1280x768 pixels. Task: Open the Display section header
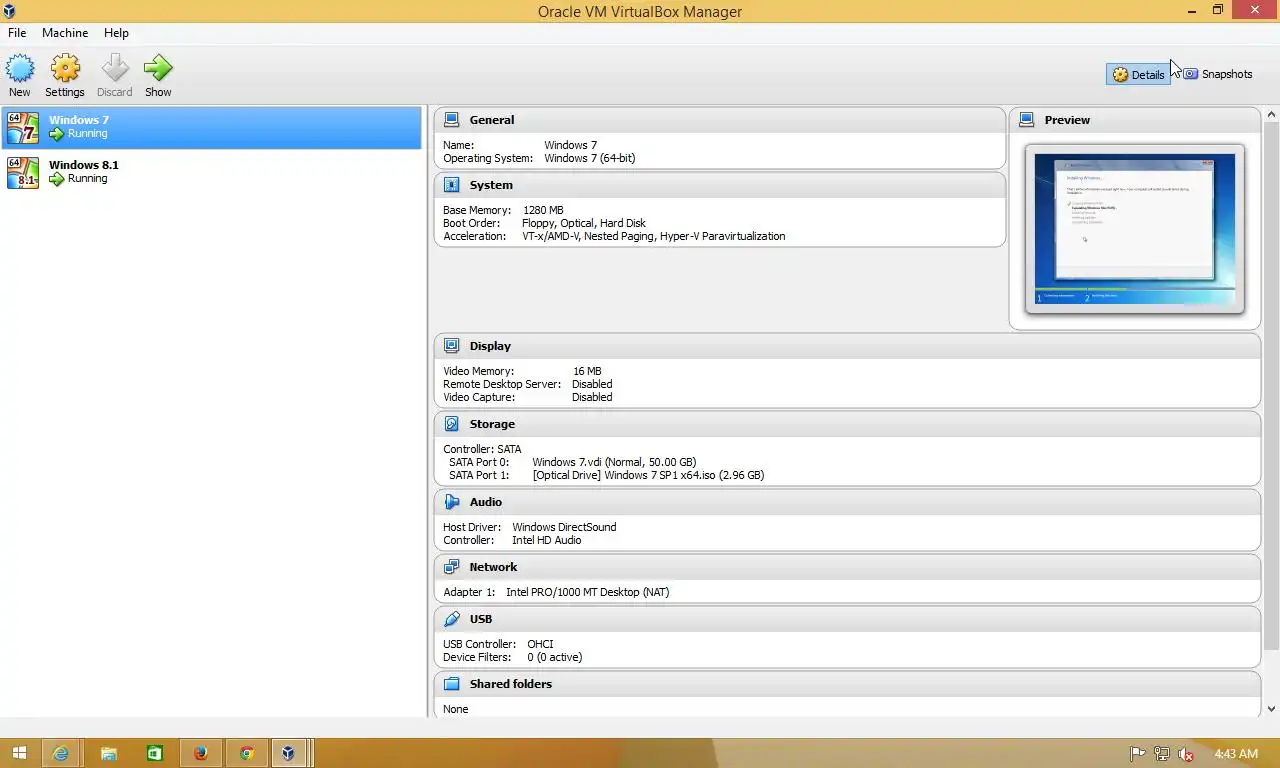(x=847, y=346)
